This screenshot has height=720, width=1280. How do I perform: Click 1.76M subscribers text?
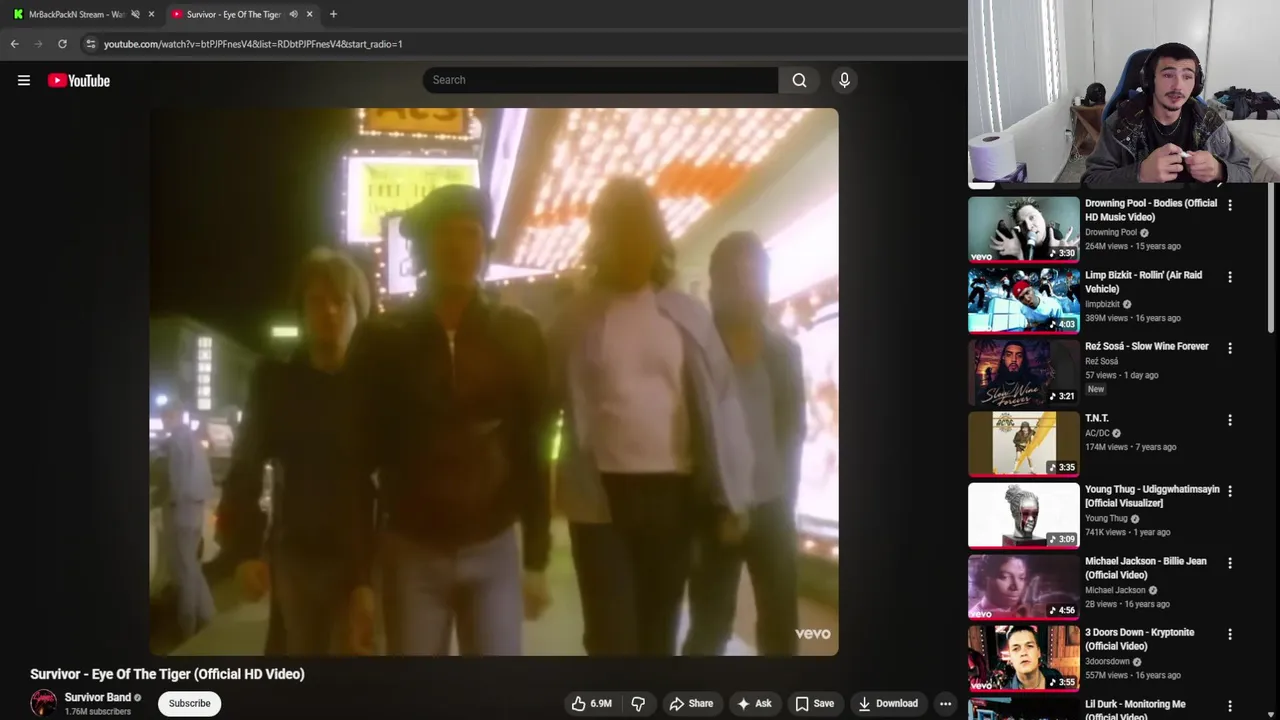tap(98, 712)
